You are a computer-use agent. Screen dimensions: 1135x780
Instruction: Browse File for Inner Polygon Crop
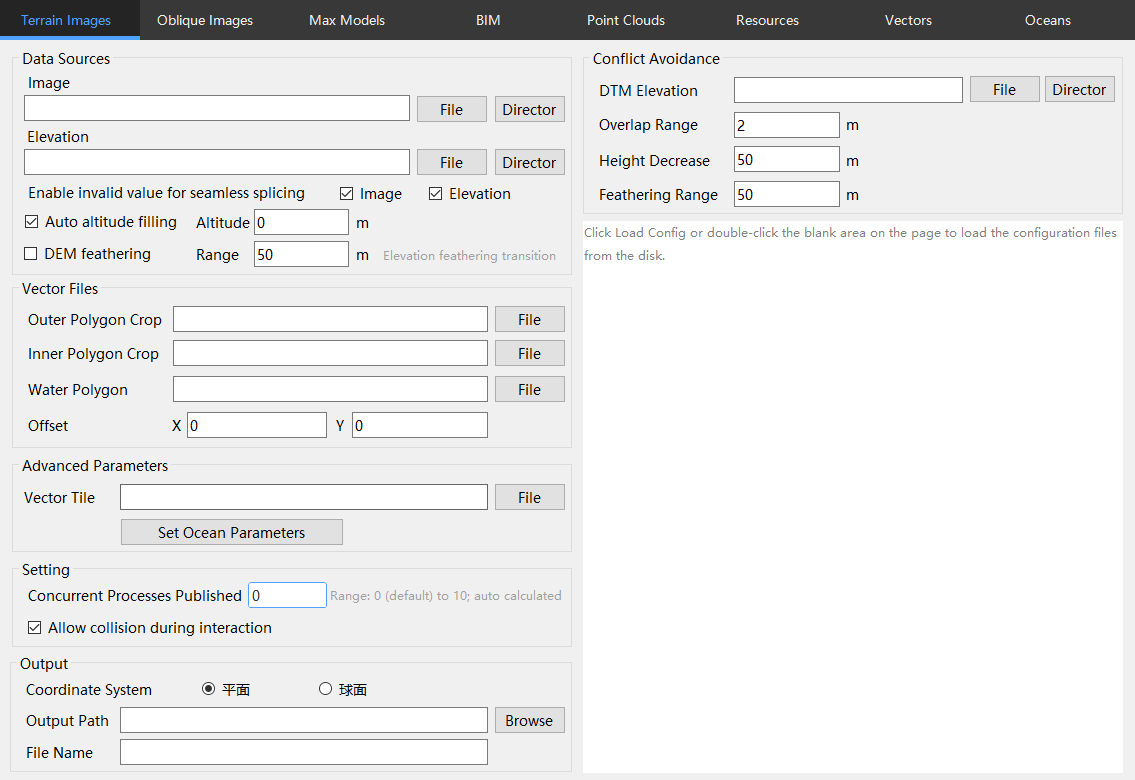click(x=530, y=353)
